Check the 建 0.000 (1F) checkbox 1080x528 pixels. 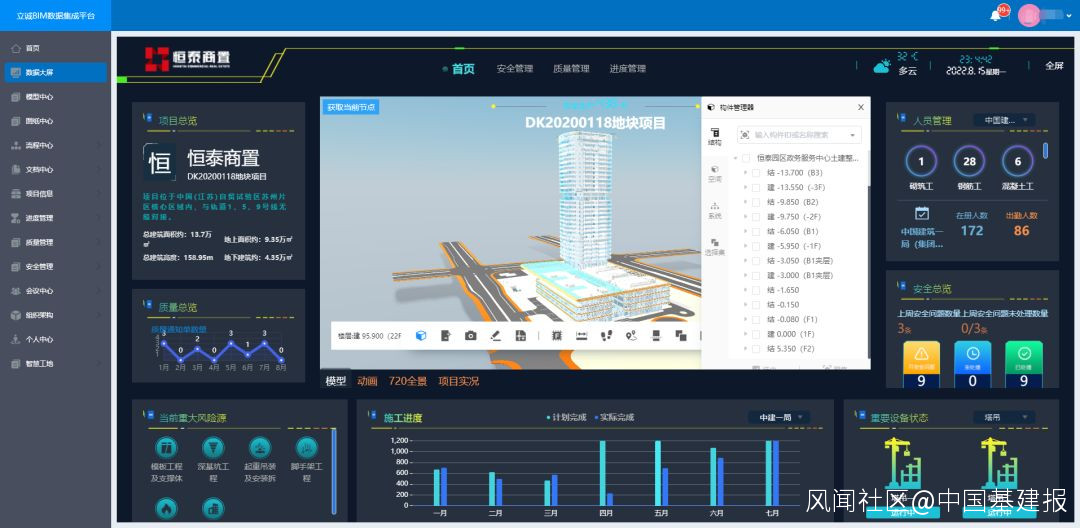click(756, 334)
